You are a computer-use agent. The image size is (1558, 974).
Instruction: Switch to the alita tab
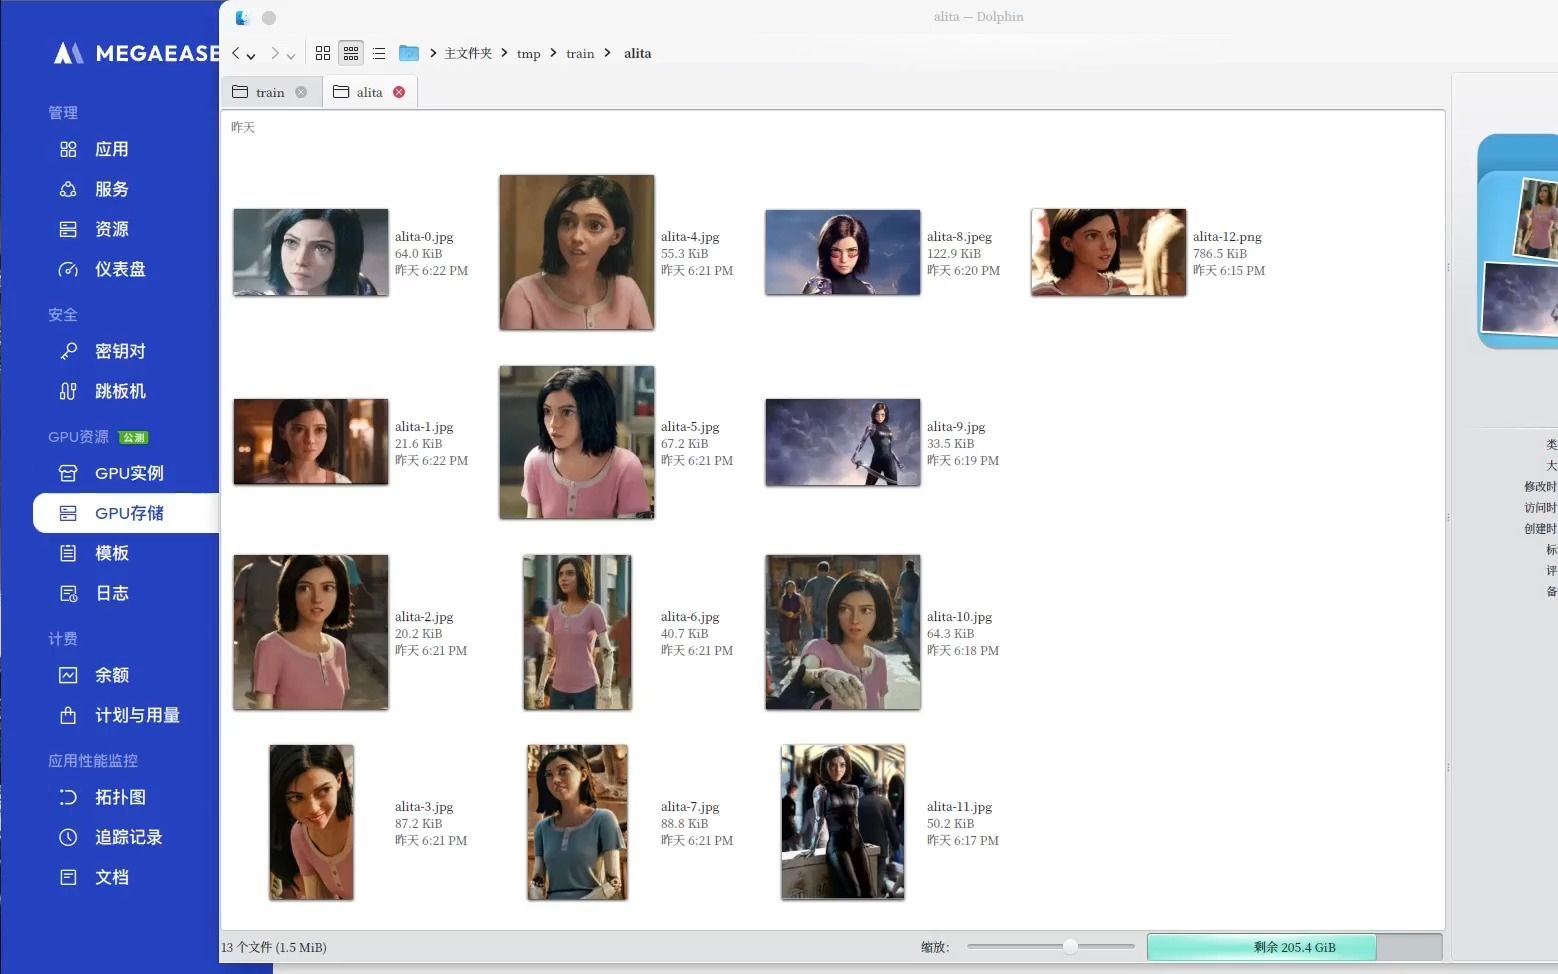pyautogui.click(x=369, y=92)
